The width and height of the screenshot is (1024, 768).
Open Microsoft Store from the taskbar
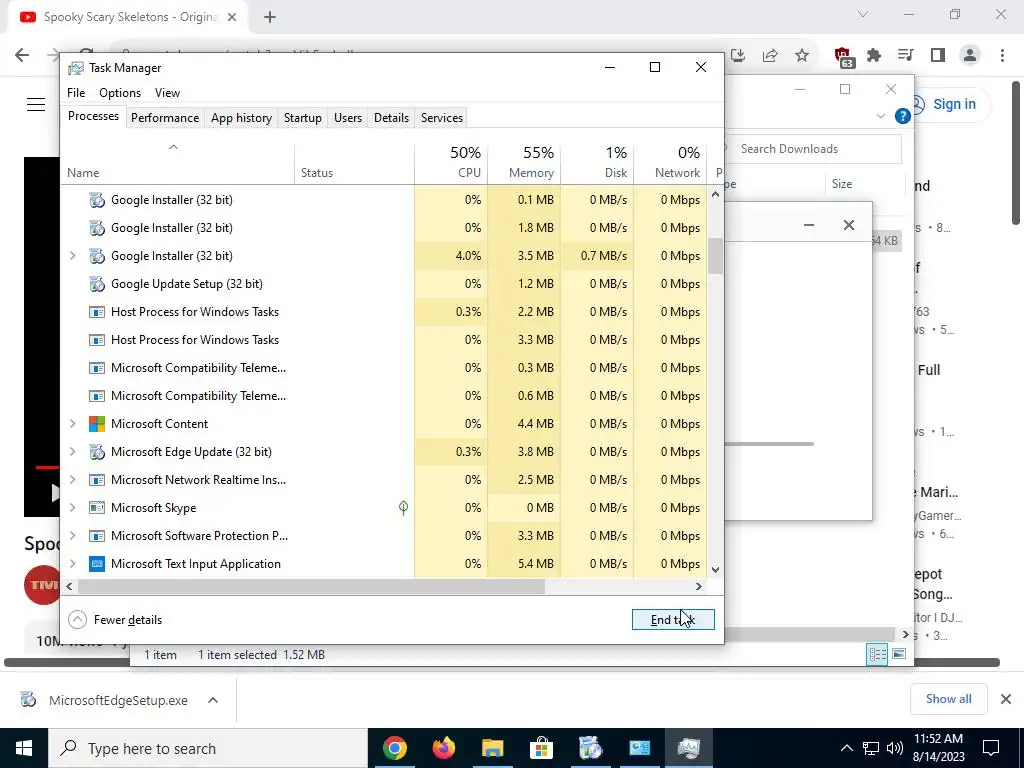[541, 748]
